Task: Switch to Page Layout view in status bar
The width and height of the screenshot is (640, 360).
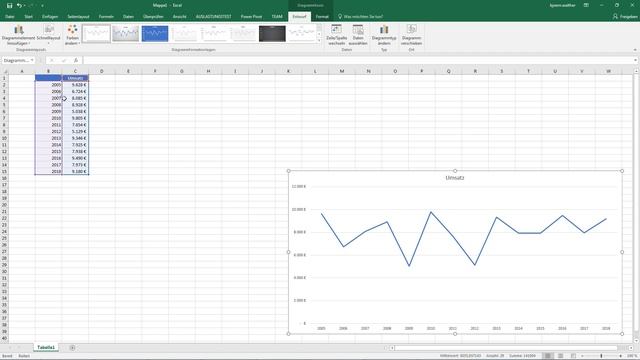Action: point(560,356)
